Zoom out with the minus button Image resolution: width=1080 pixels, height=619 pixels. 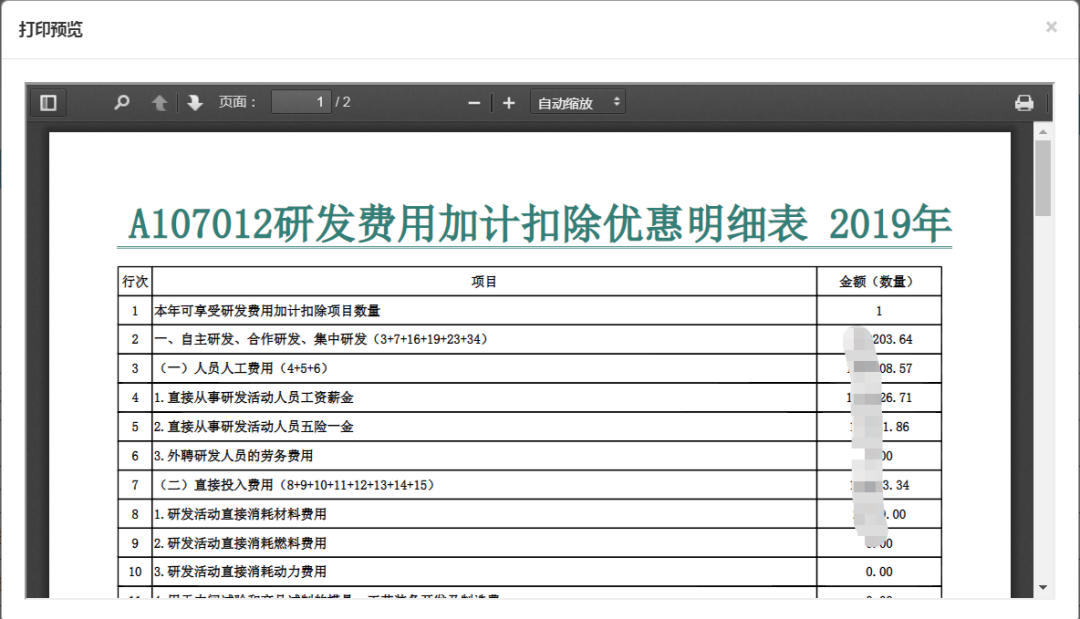pos(474,103)
